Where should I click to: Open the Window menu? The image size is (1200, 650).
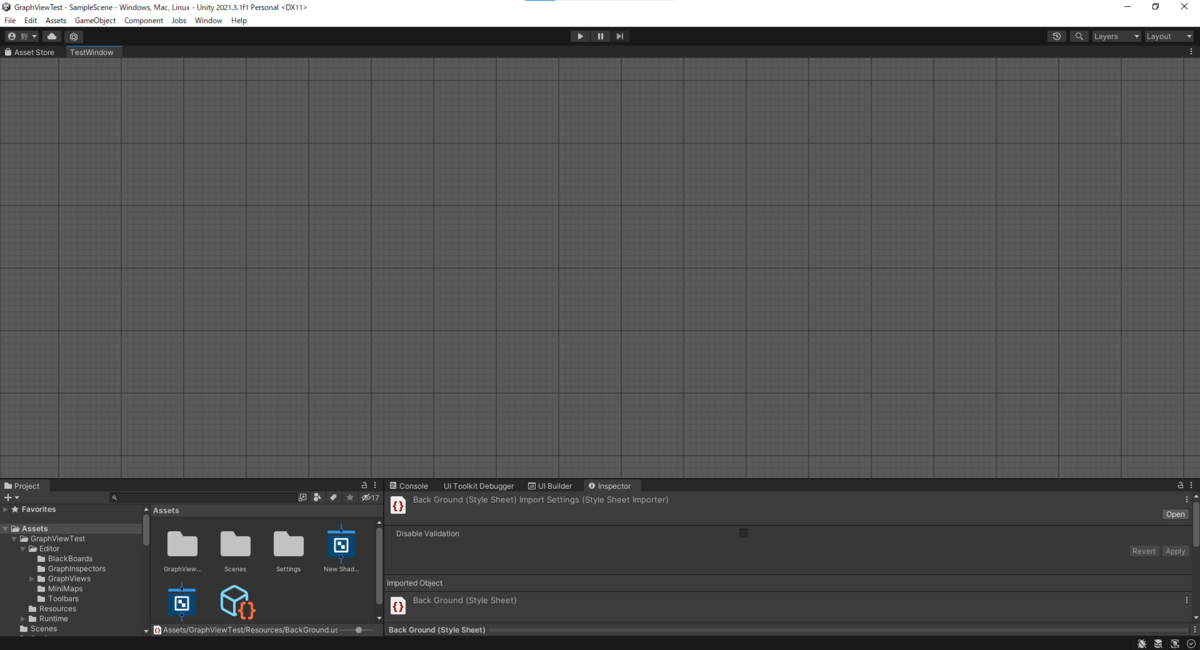click(x=208, y=20)
